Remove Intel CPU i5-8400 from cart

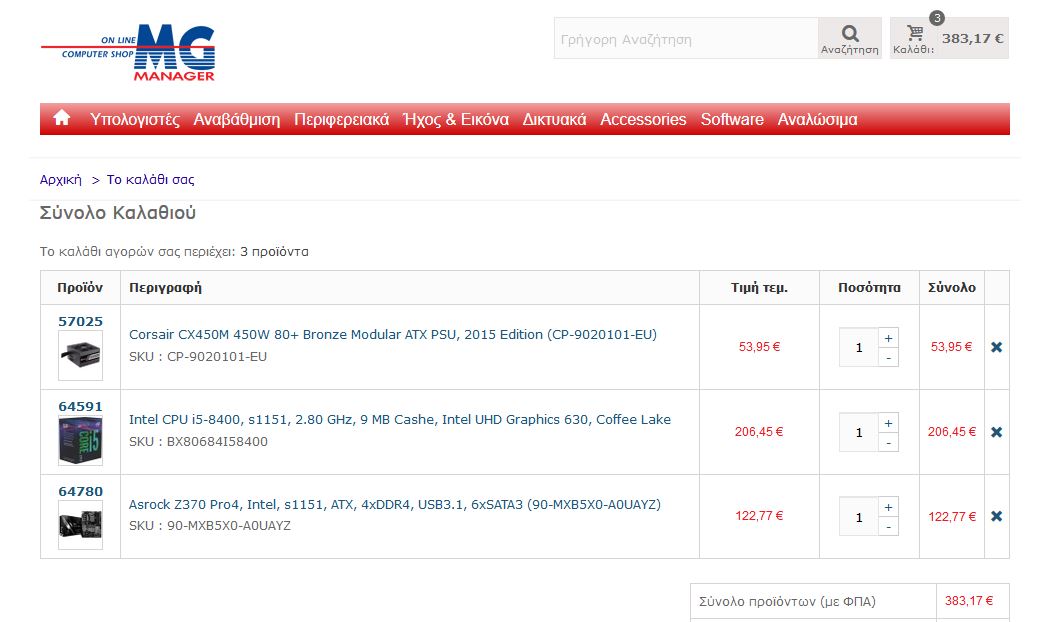[997, 432]
